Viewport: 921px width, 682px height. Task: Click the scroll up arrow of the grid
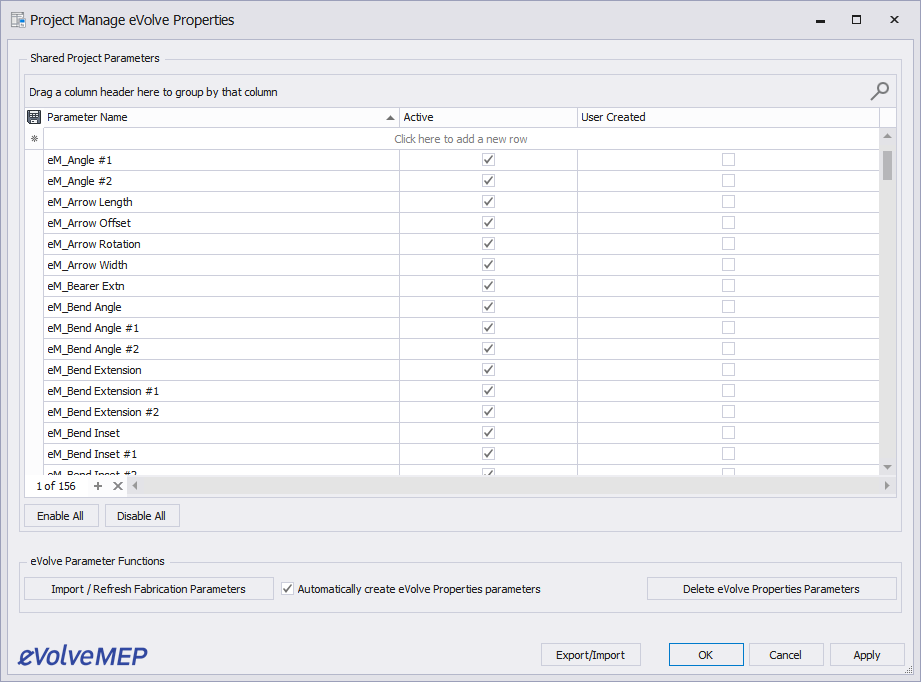pyautogui.click(x=888, y=136)
